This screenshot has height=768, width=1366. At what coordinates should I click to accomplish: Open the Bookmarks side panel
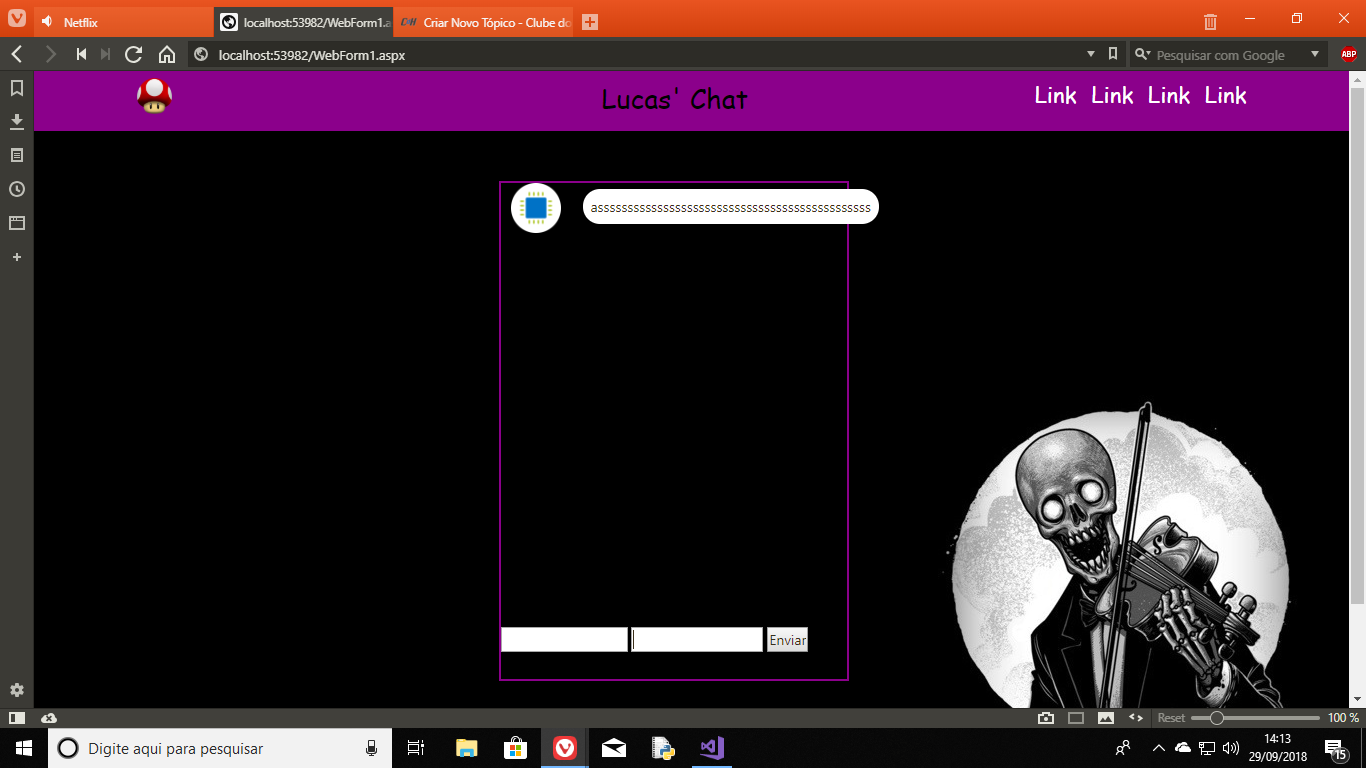pyautogui.click(x=17, y=88)
